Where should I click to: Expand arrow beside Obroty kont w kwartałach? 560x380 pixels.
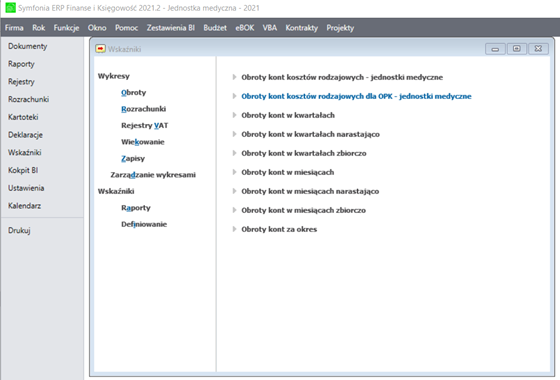[234, 115]
